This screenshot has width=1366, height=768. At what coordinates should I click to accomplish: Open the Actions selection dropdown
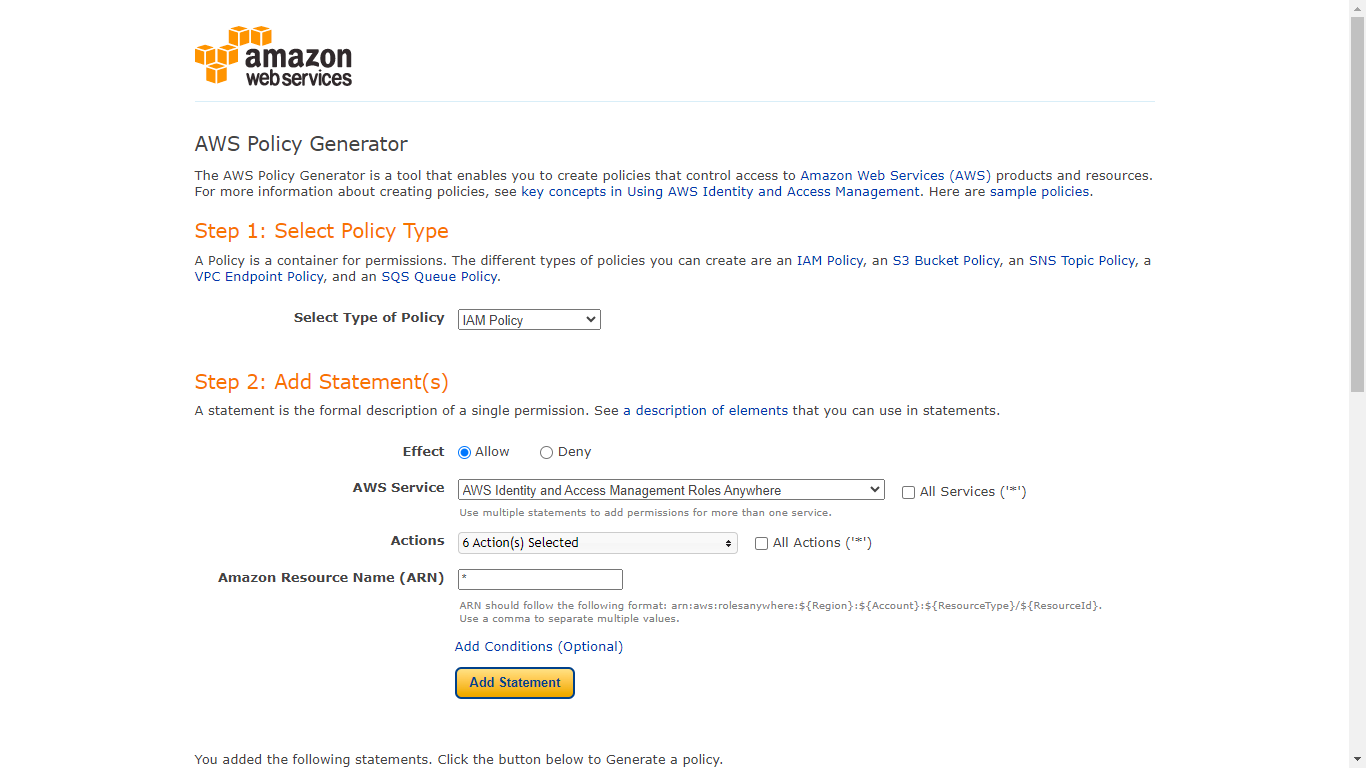pos(598,543)
